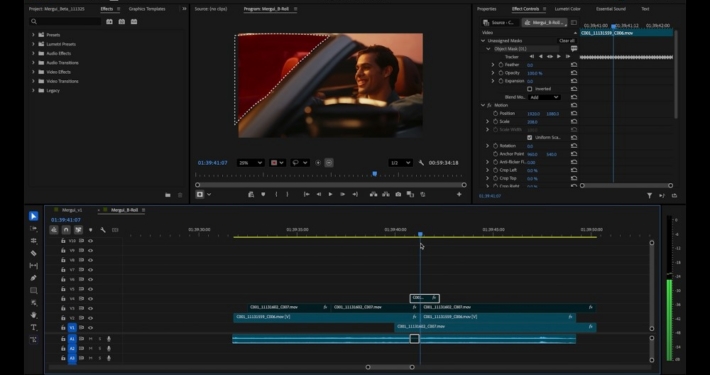Viewport: 710px width, 375px height.
Task: Expand the Legacy folder
Action: [33, 90]
